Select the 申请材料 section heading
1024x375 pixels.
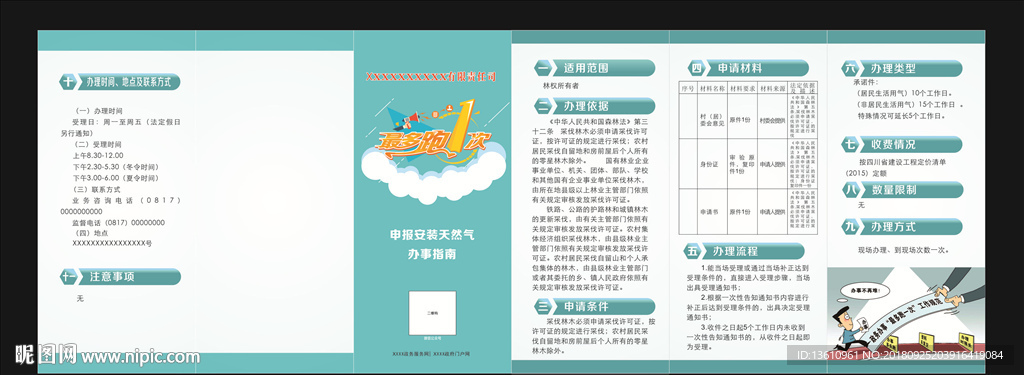[748, 68]
